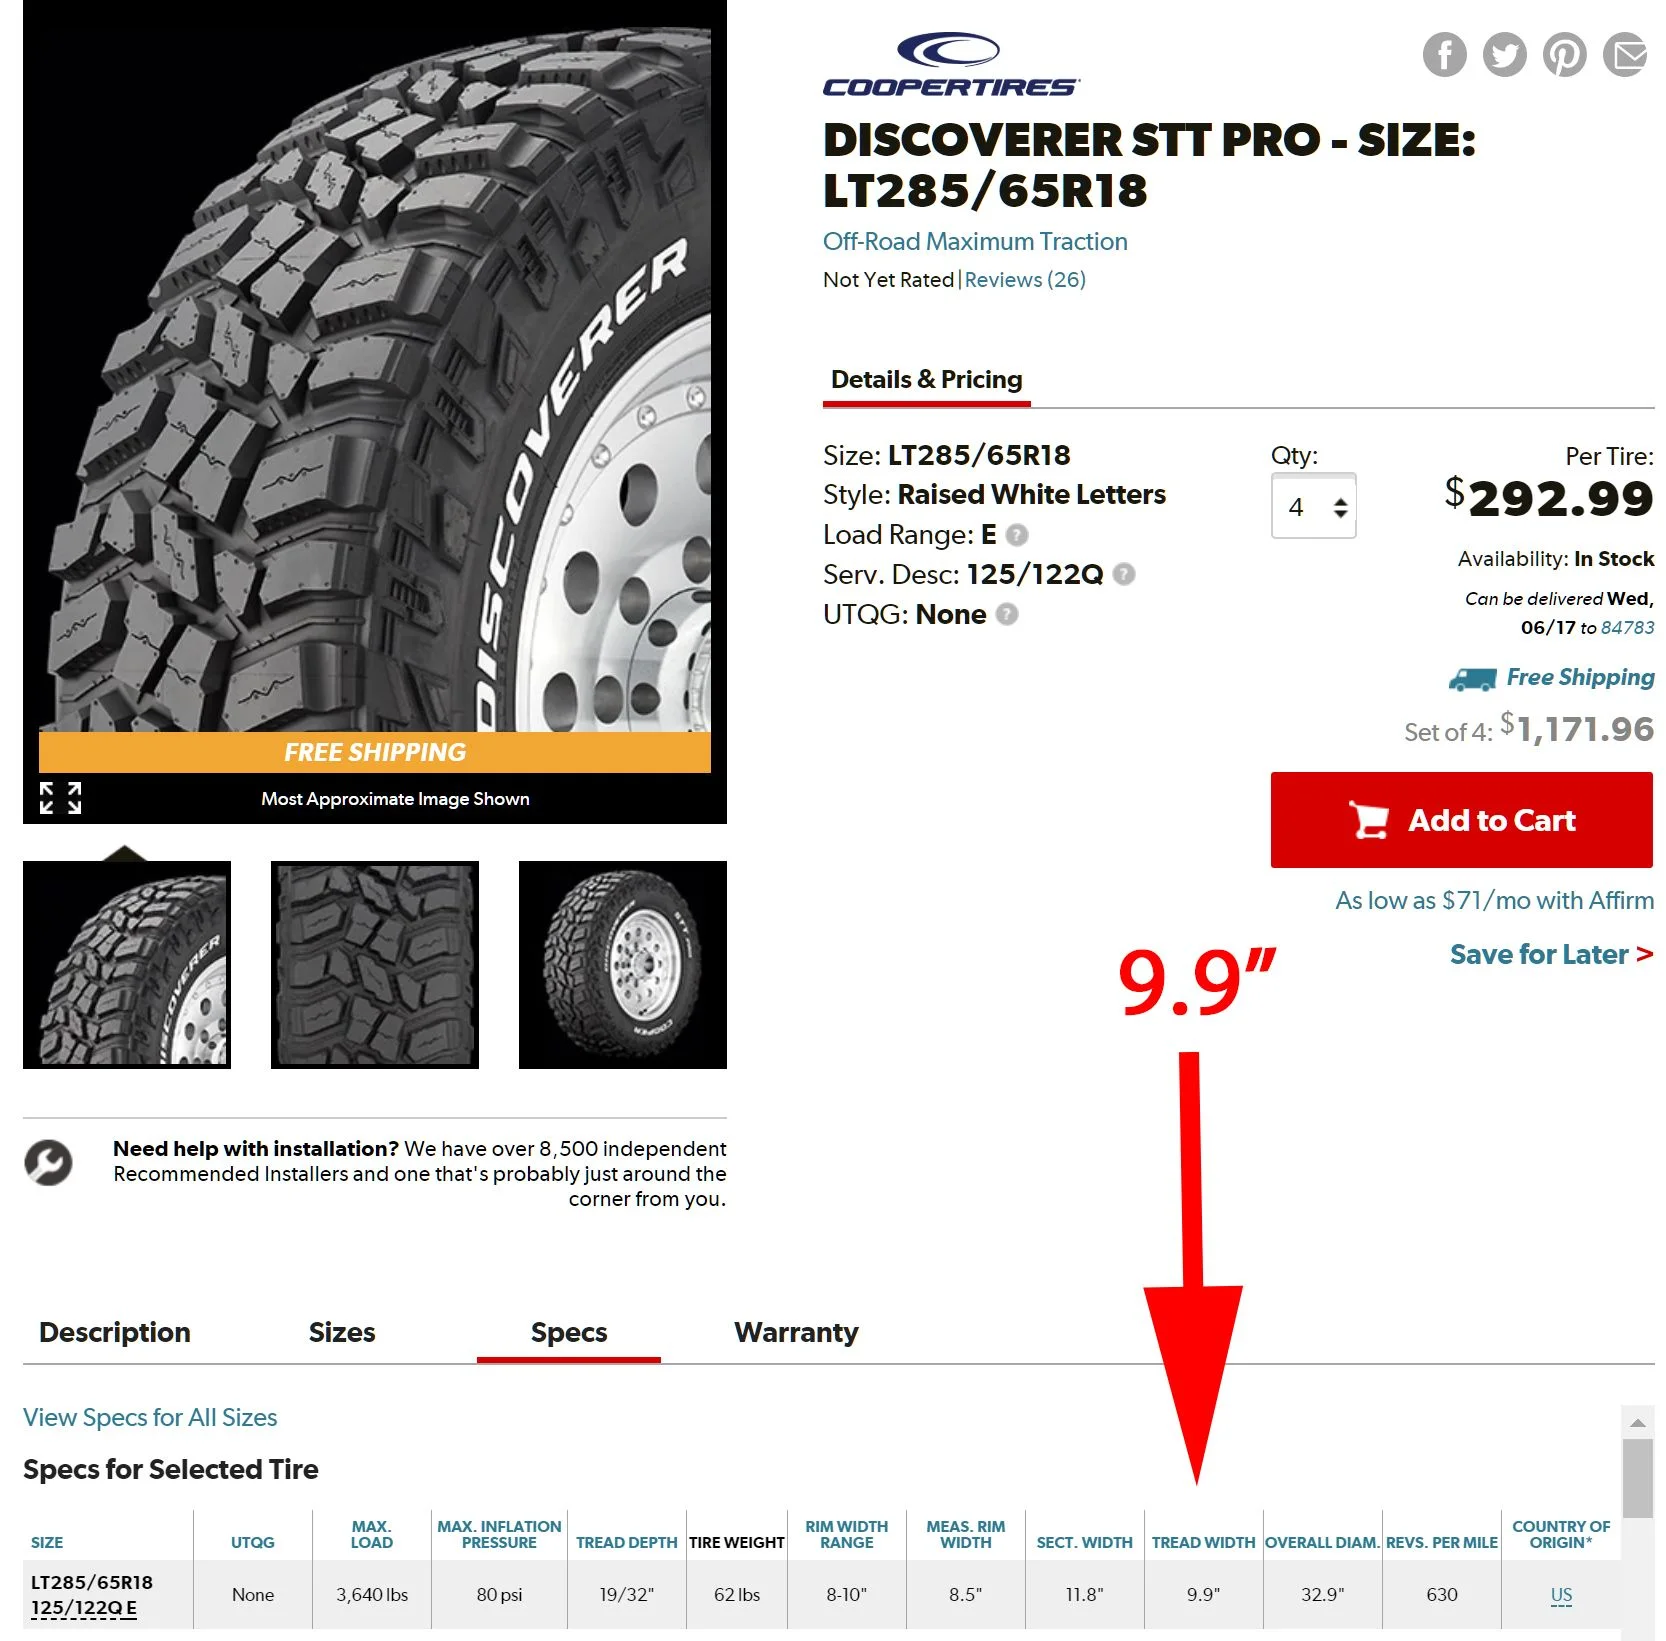
Task: Select the Warranty tab
Action: point(796,1332)
